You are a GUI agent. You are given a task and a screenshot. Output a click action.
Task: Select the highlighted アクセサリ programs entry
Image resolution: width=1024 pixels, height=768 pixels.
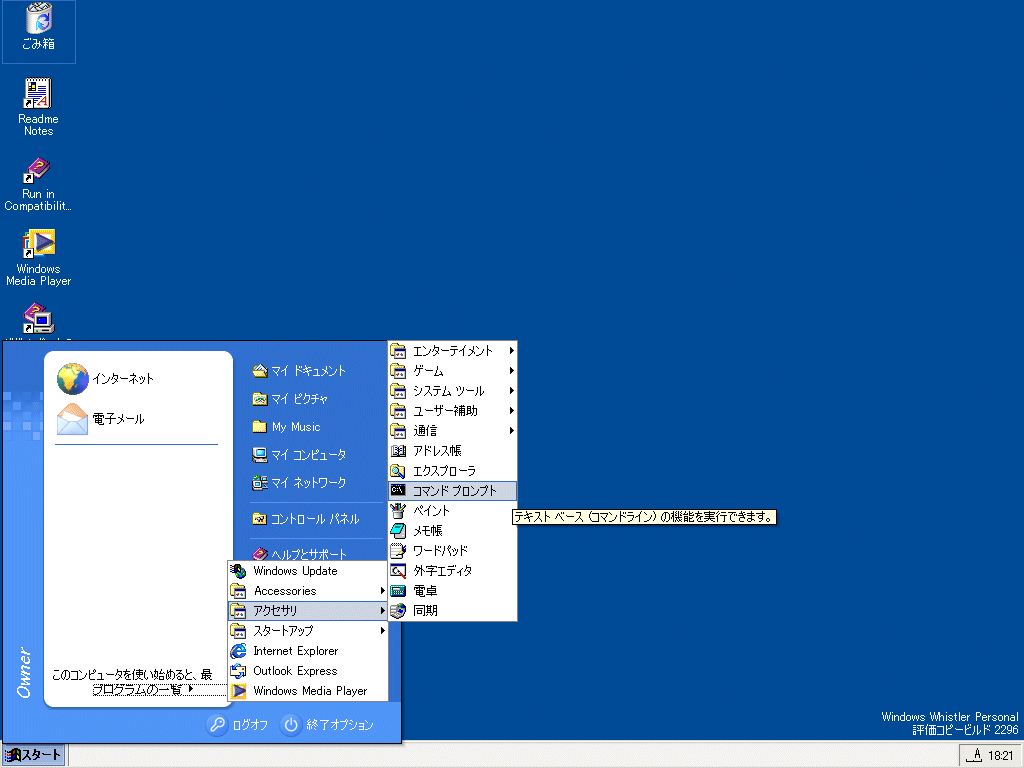(308, 611)
